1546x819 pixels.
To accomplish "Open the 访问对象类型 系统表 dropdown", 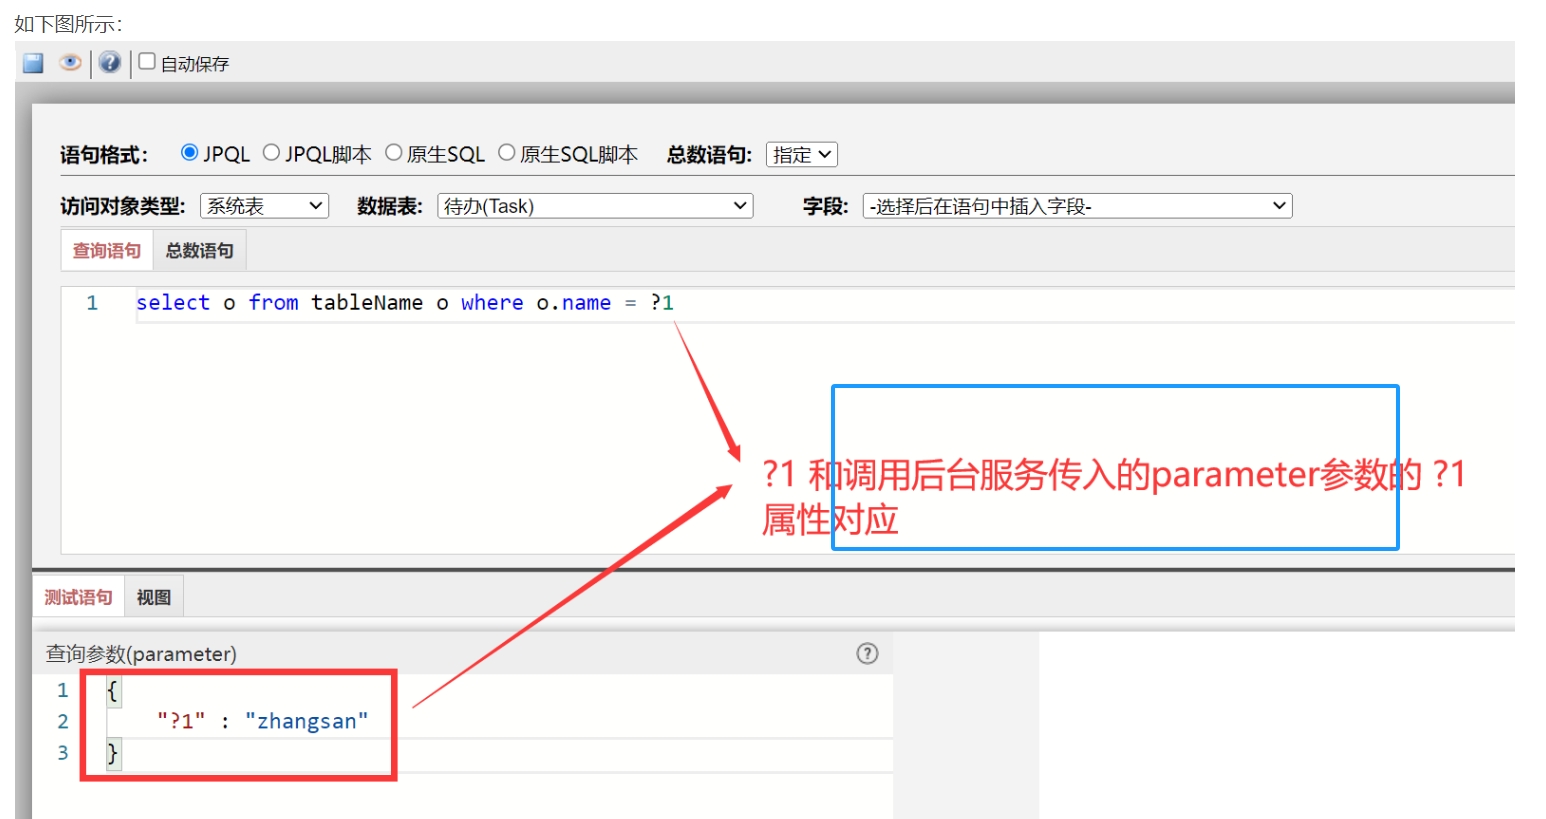I will point(263,205).
